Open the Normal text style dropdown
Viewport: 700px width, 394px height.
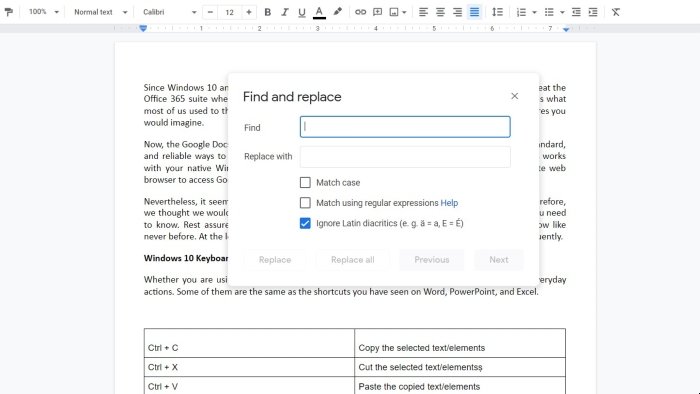[100, 12]
